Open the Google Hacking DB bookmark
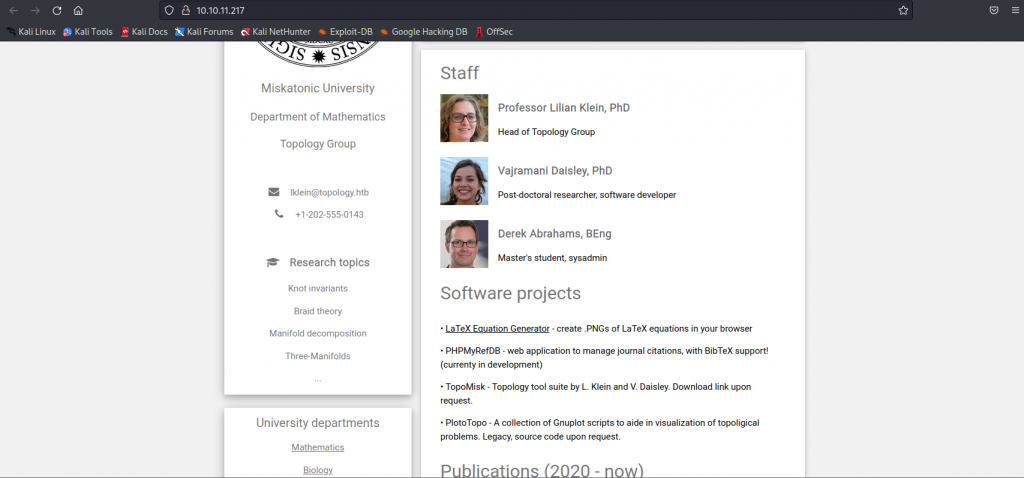The height and width of the screenshot is (478, 1024). [423, 32]
